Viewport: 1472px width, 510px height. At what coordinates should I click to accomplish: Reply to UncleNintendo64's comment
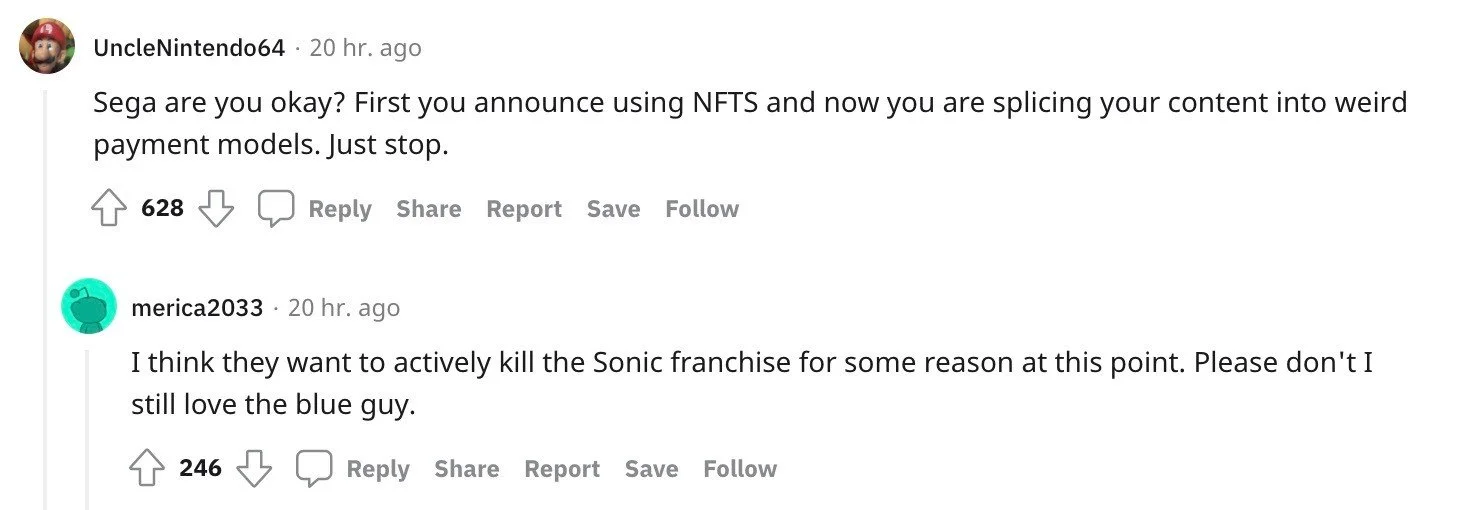(340, 209)
